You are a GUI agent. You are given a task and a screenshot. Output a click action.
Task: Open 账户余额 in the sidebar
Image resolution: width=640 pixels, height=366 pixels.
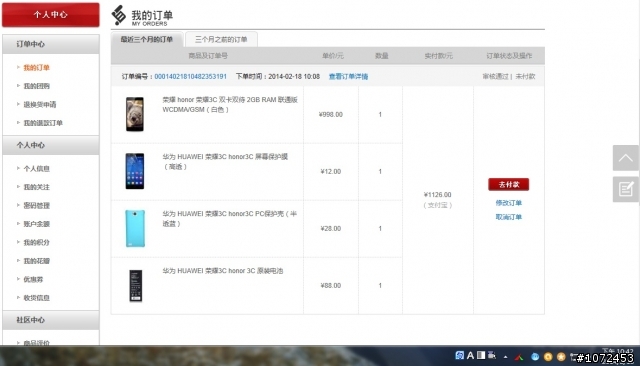[36, 224]
